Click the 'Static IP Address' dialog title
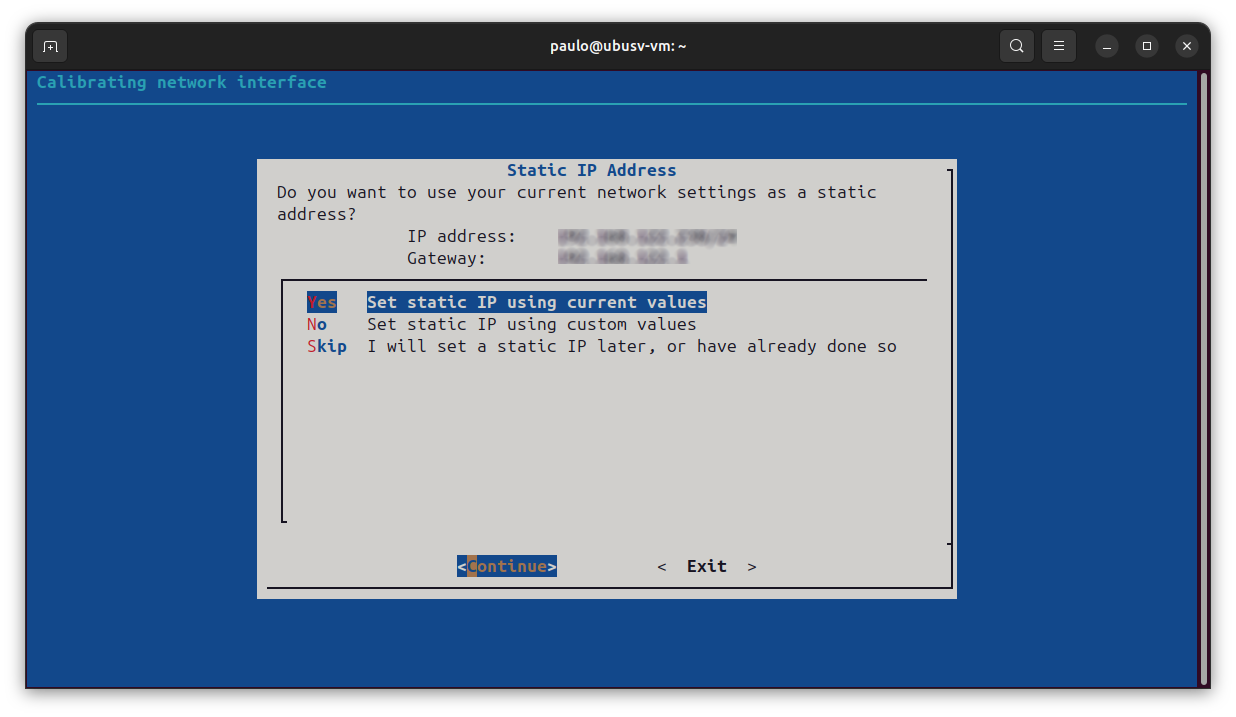 pos(591,169)
